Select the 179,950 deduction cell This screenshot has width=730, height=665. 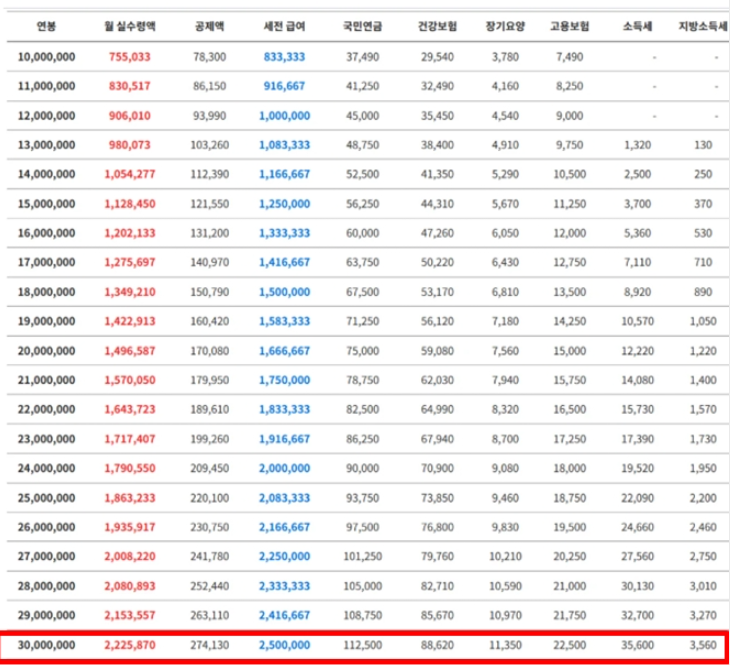click(x=210, y=380)
